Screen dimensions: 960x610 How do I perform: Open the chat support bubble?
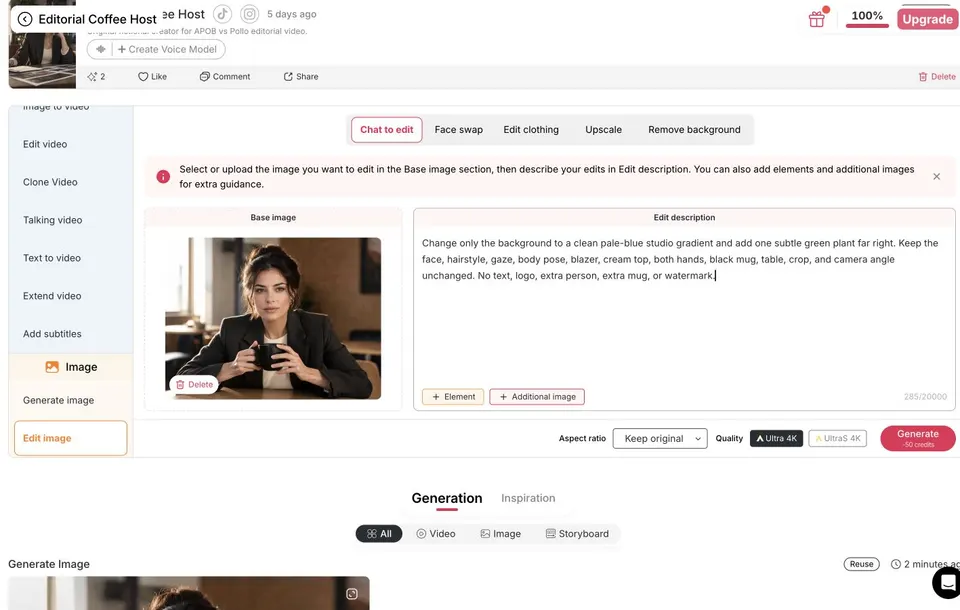pos(947,582)
